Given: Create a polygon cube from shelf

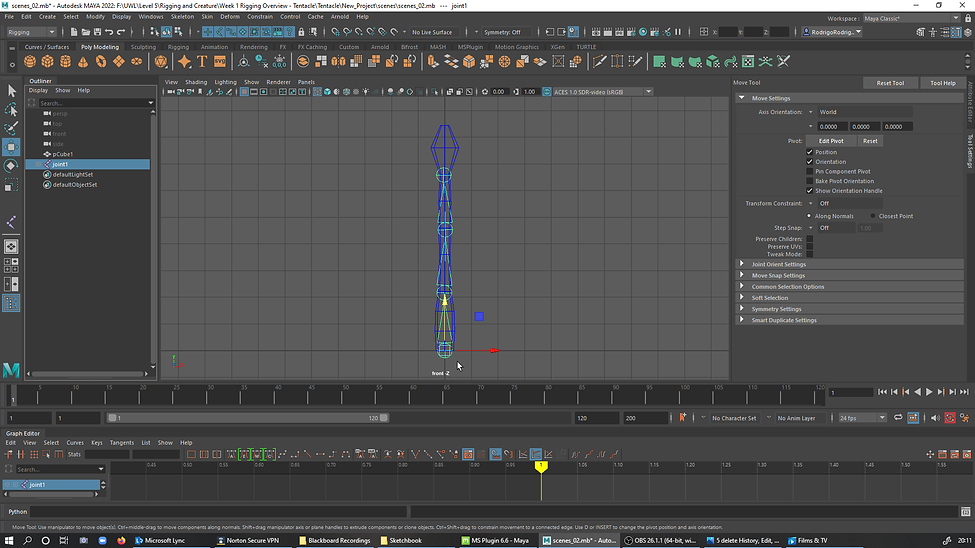Looking at the screenshot, I should click(48, 61).
